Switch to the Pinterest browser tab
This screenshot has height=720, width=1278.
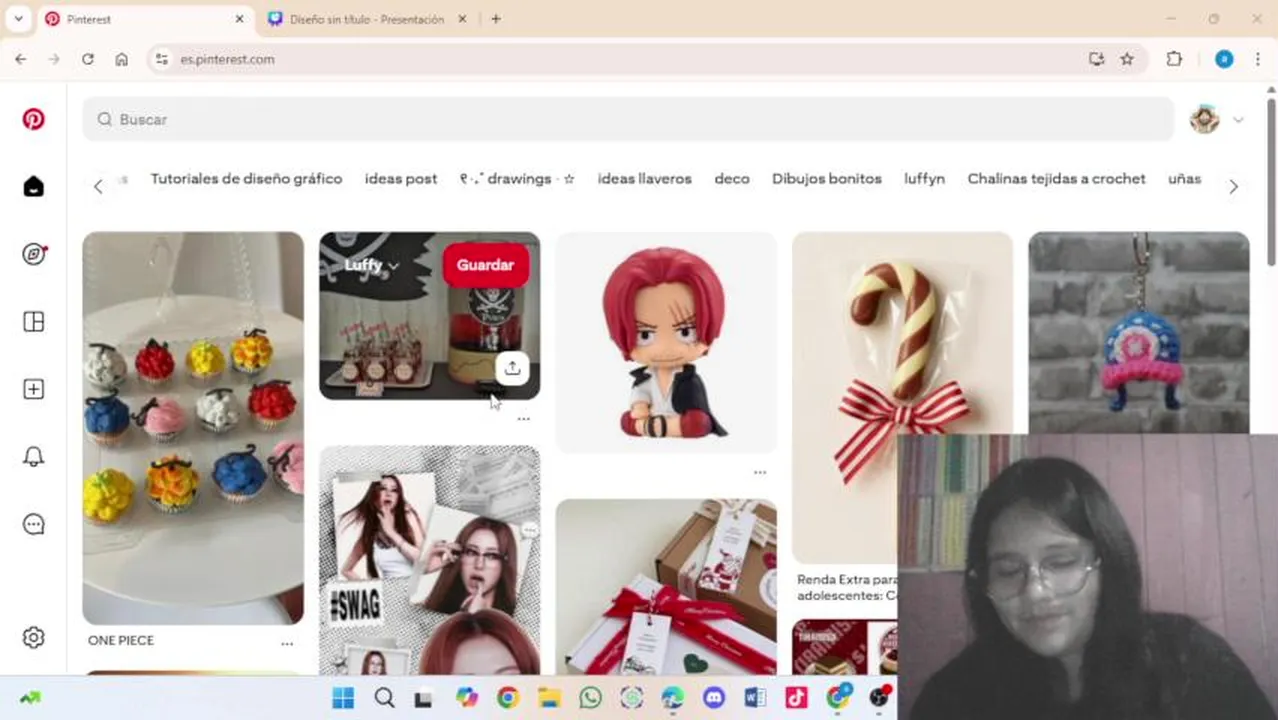point(145,19)
